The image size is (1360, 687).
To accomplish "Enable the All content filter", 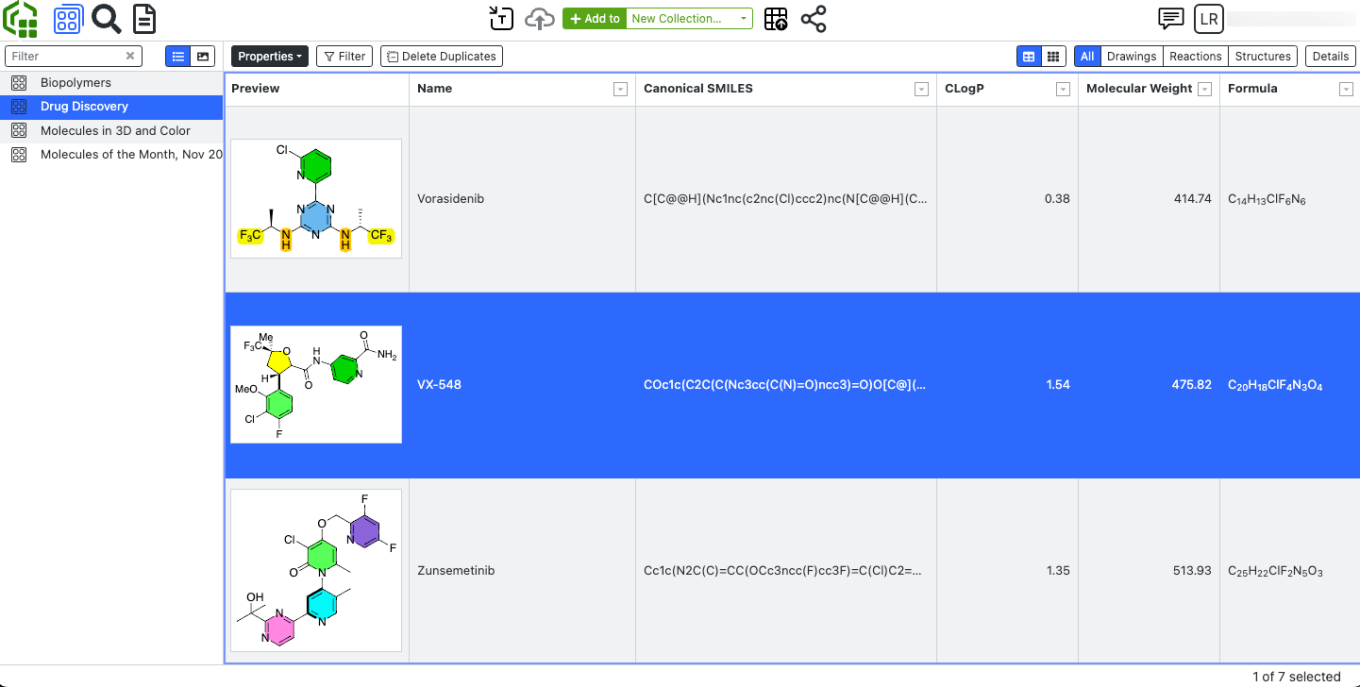I will pyautogui.click(x=1087, y=56).
